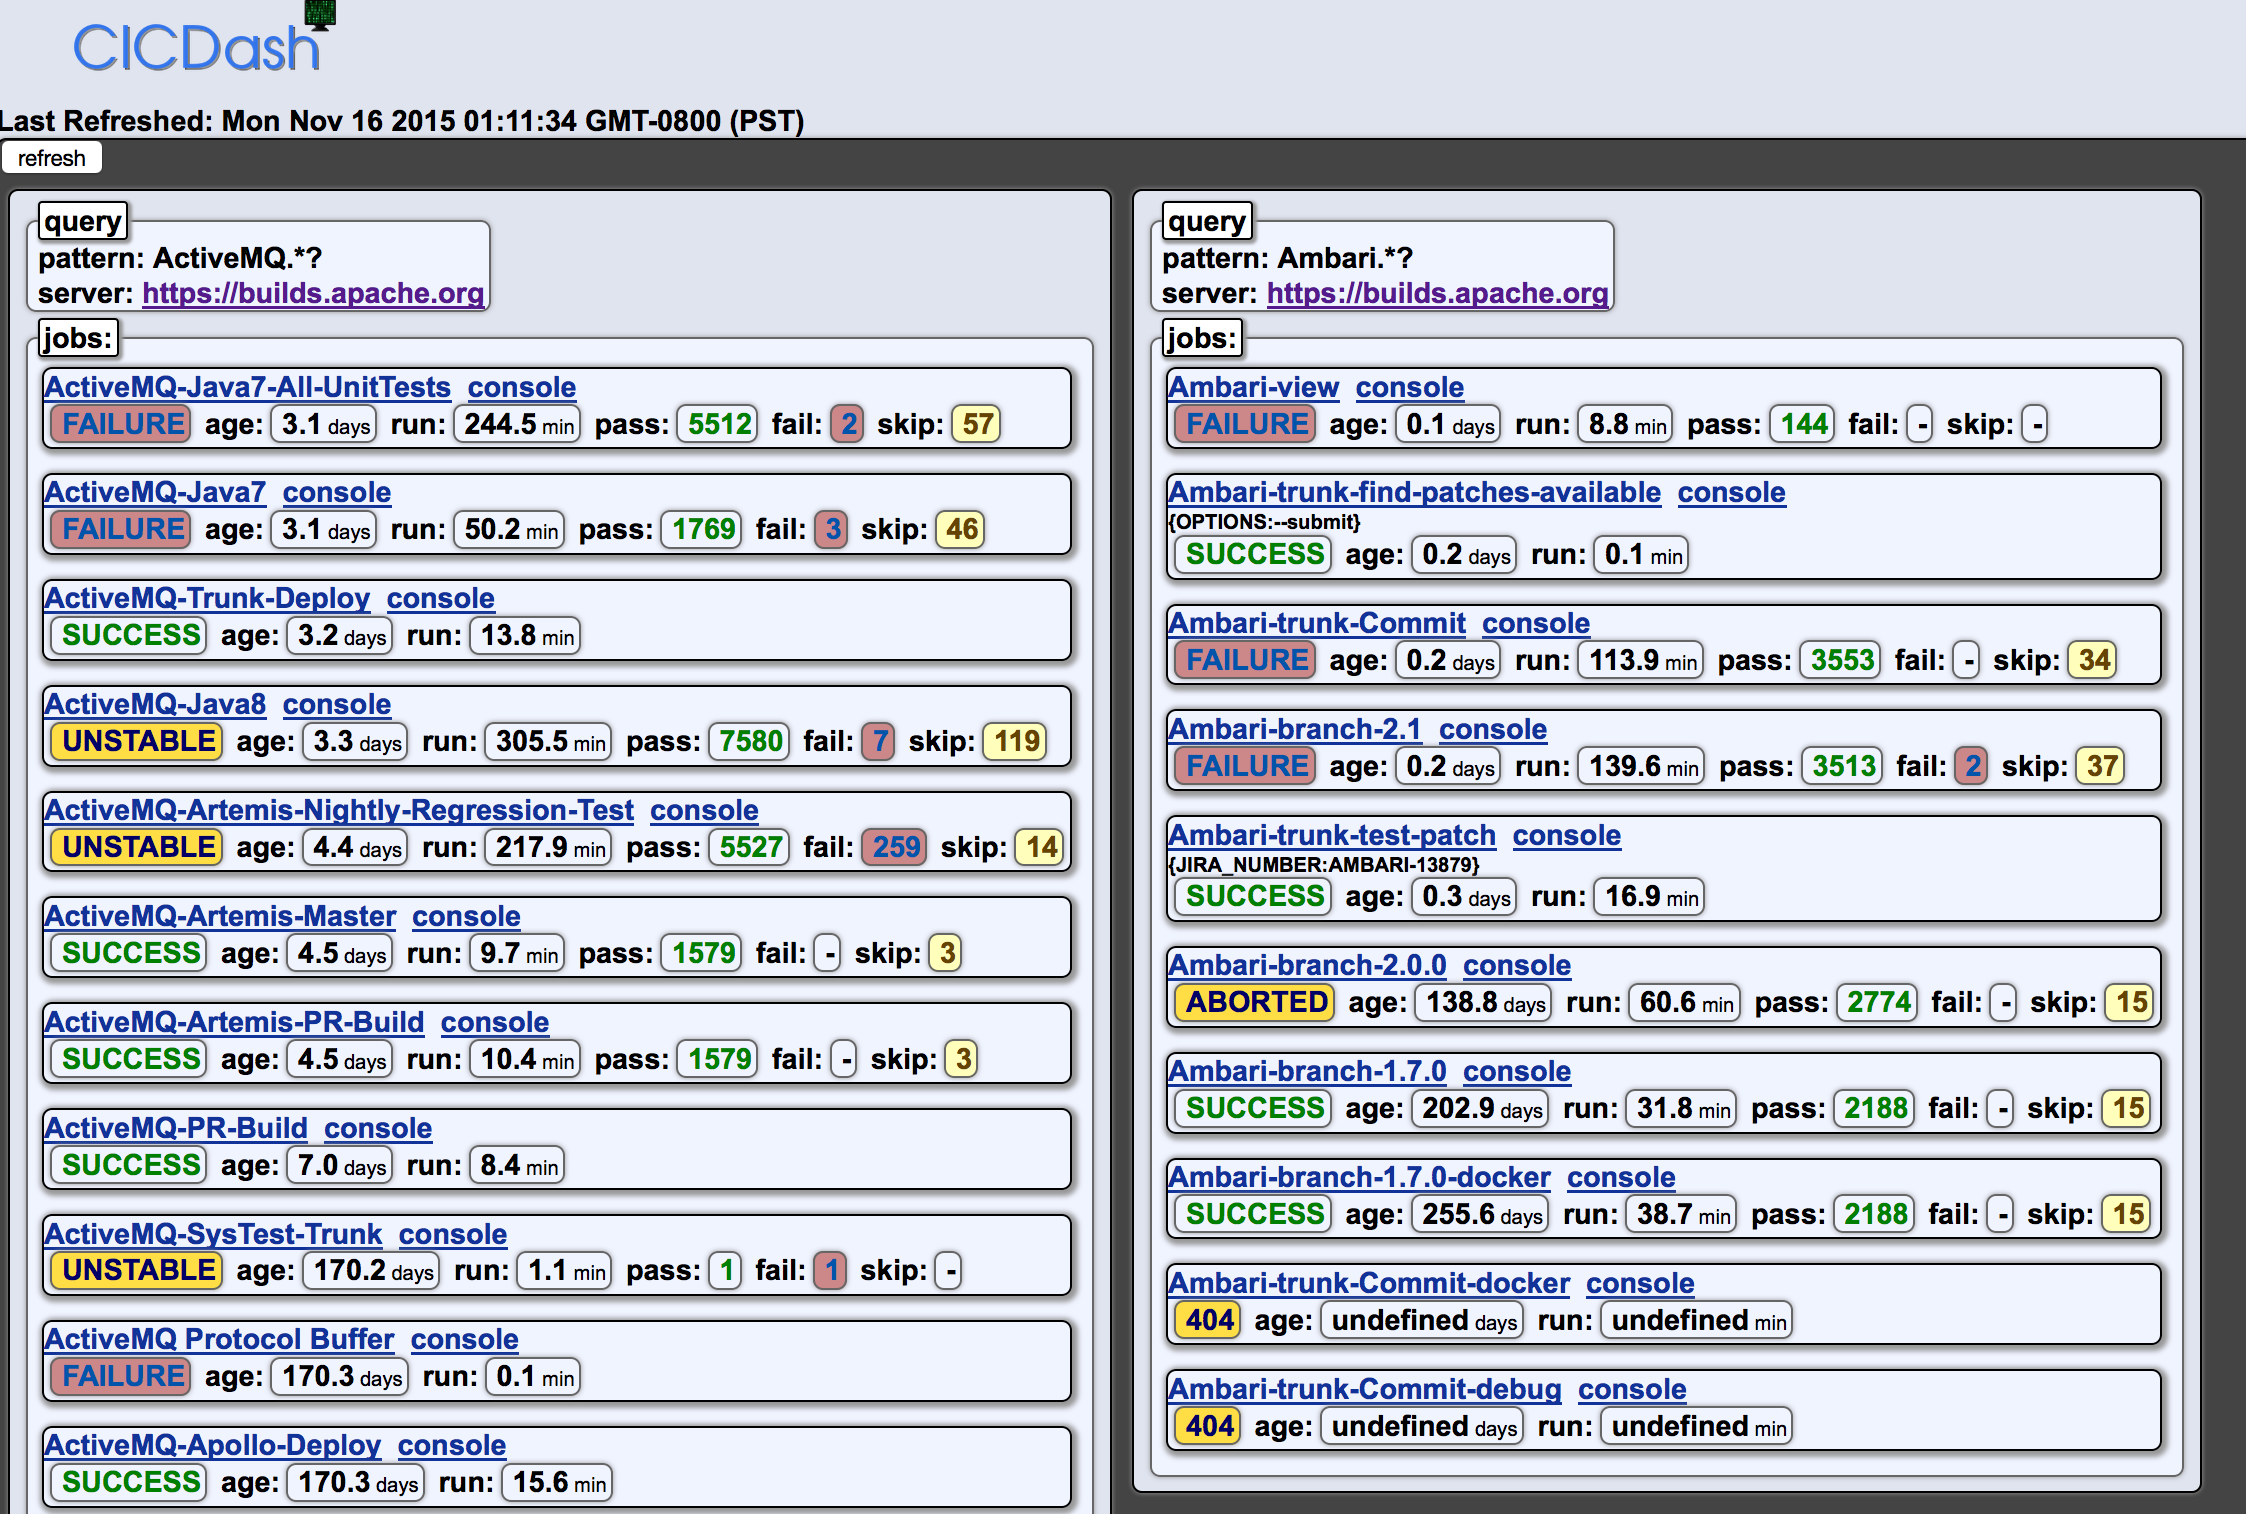Click ABORTED status of Ambari-branch-2.0.0
2246x1514 pixels.
(x=1256, y=1002)
